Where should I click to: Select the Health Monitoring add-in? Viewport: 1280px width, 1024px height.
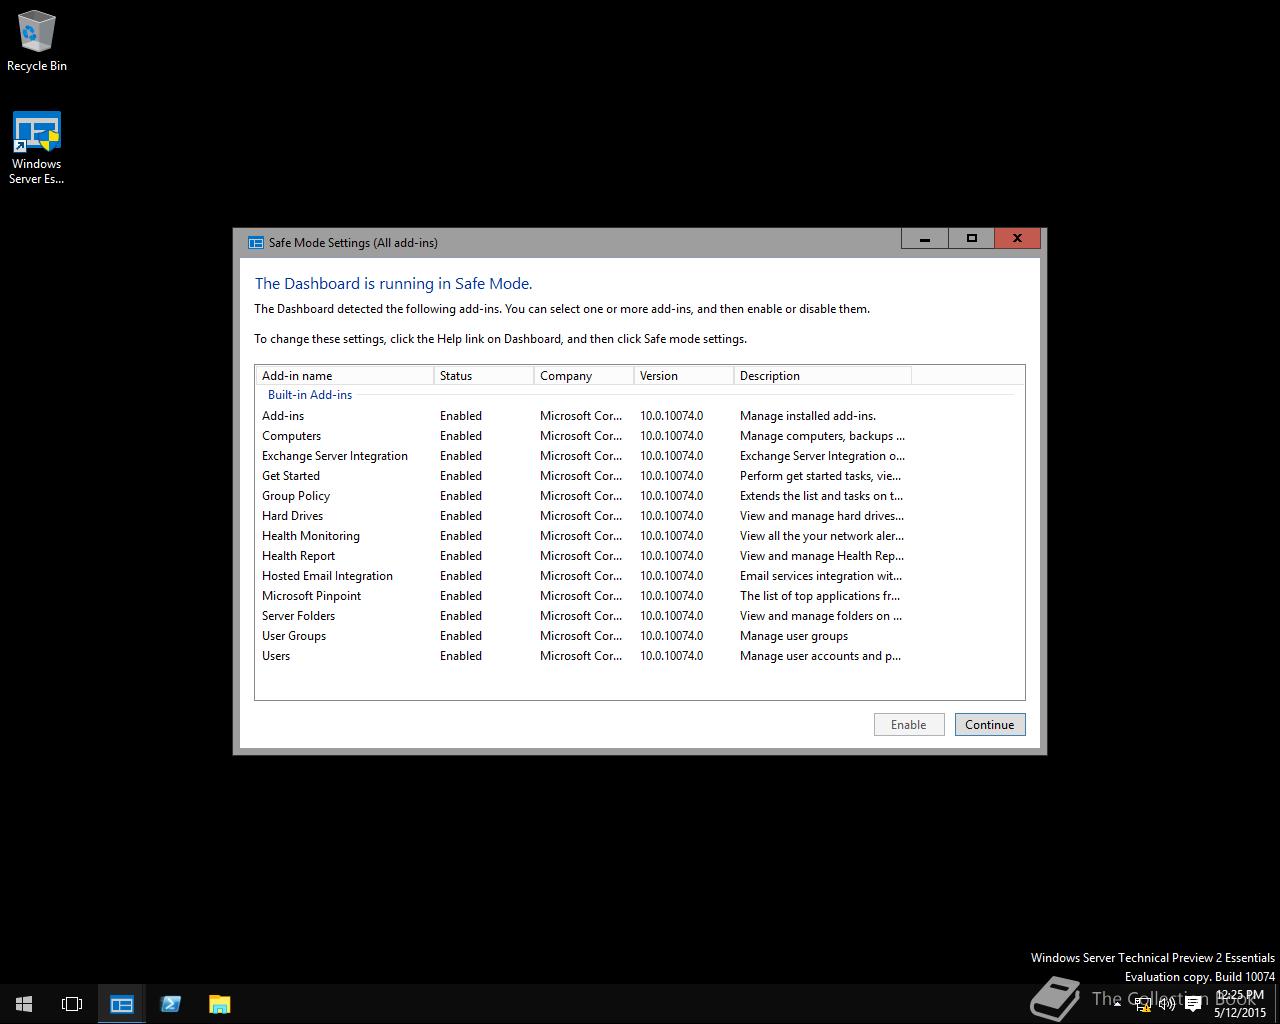pyautogui.click(x=584, y=536)
